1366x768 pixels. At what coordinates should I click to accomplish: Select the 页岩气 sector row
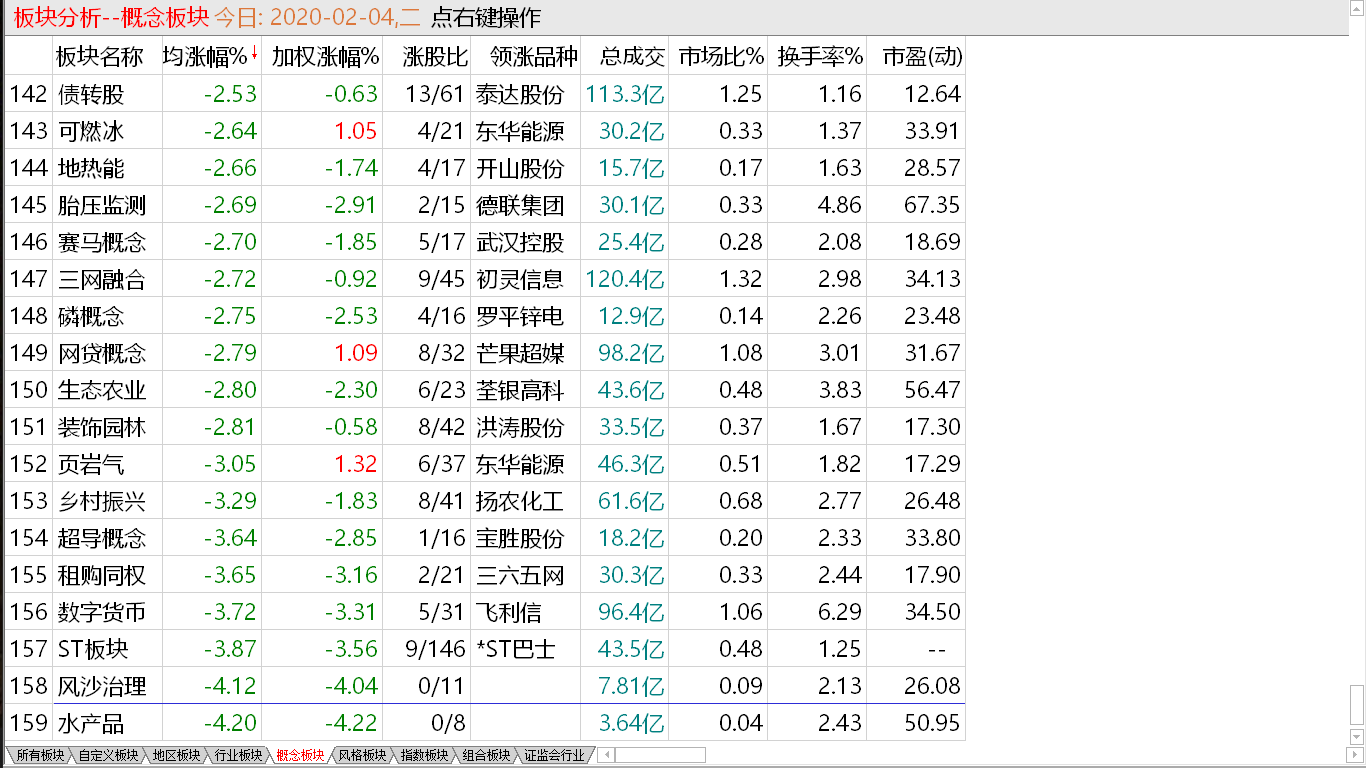pos(485,464)
